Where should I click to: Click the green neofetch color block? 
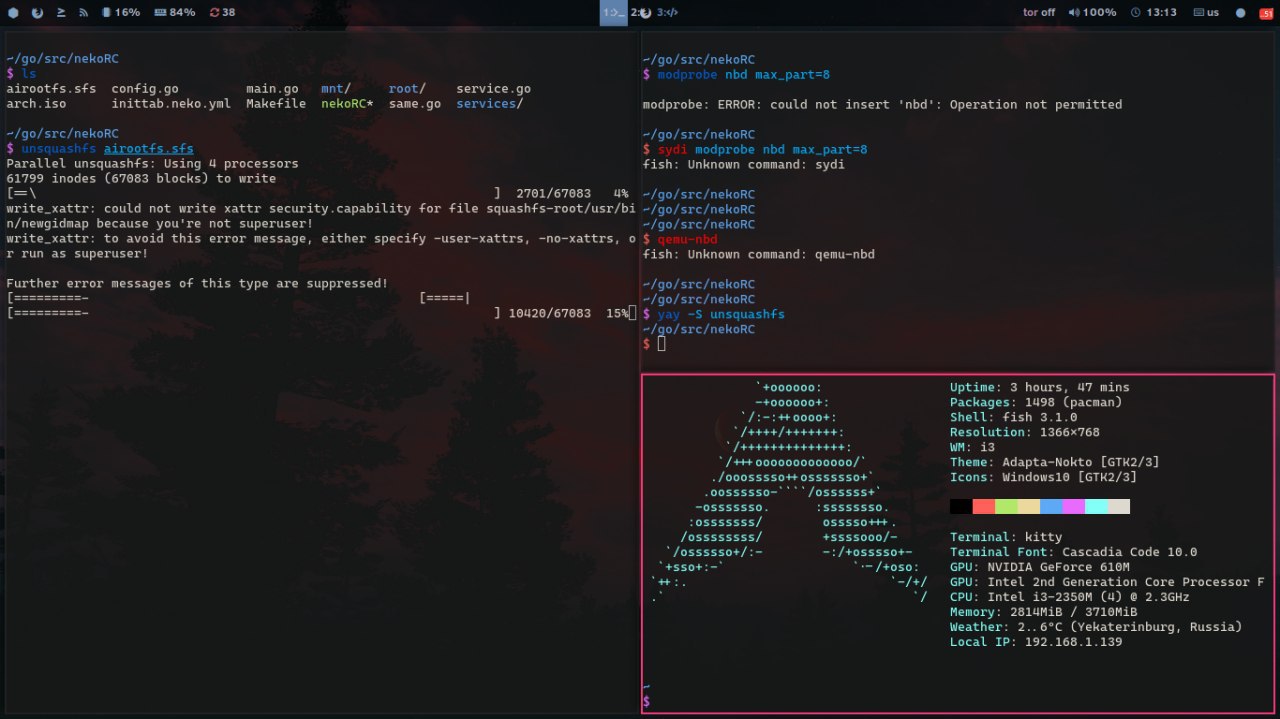[x=1006, y=507]
